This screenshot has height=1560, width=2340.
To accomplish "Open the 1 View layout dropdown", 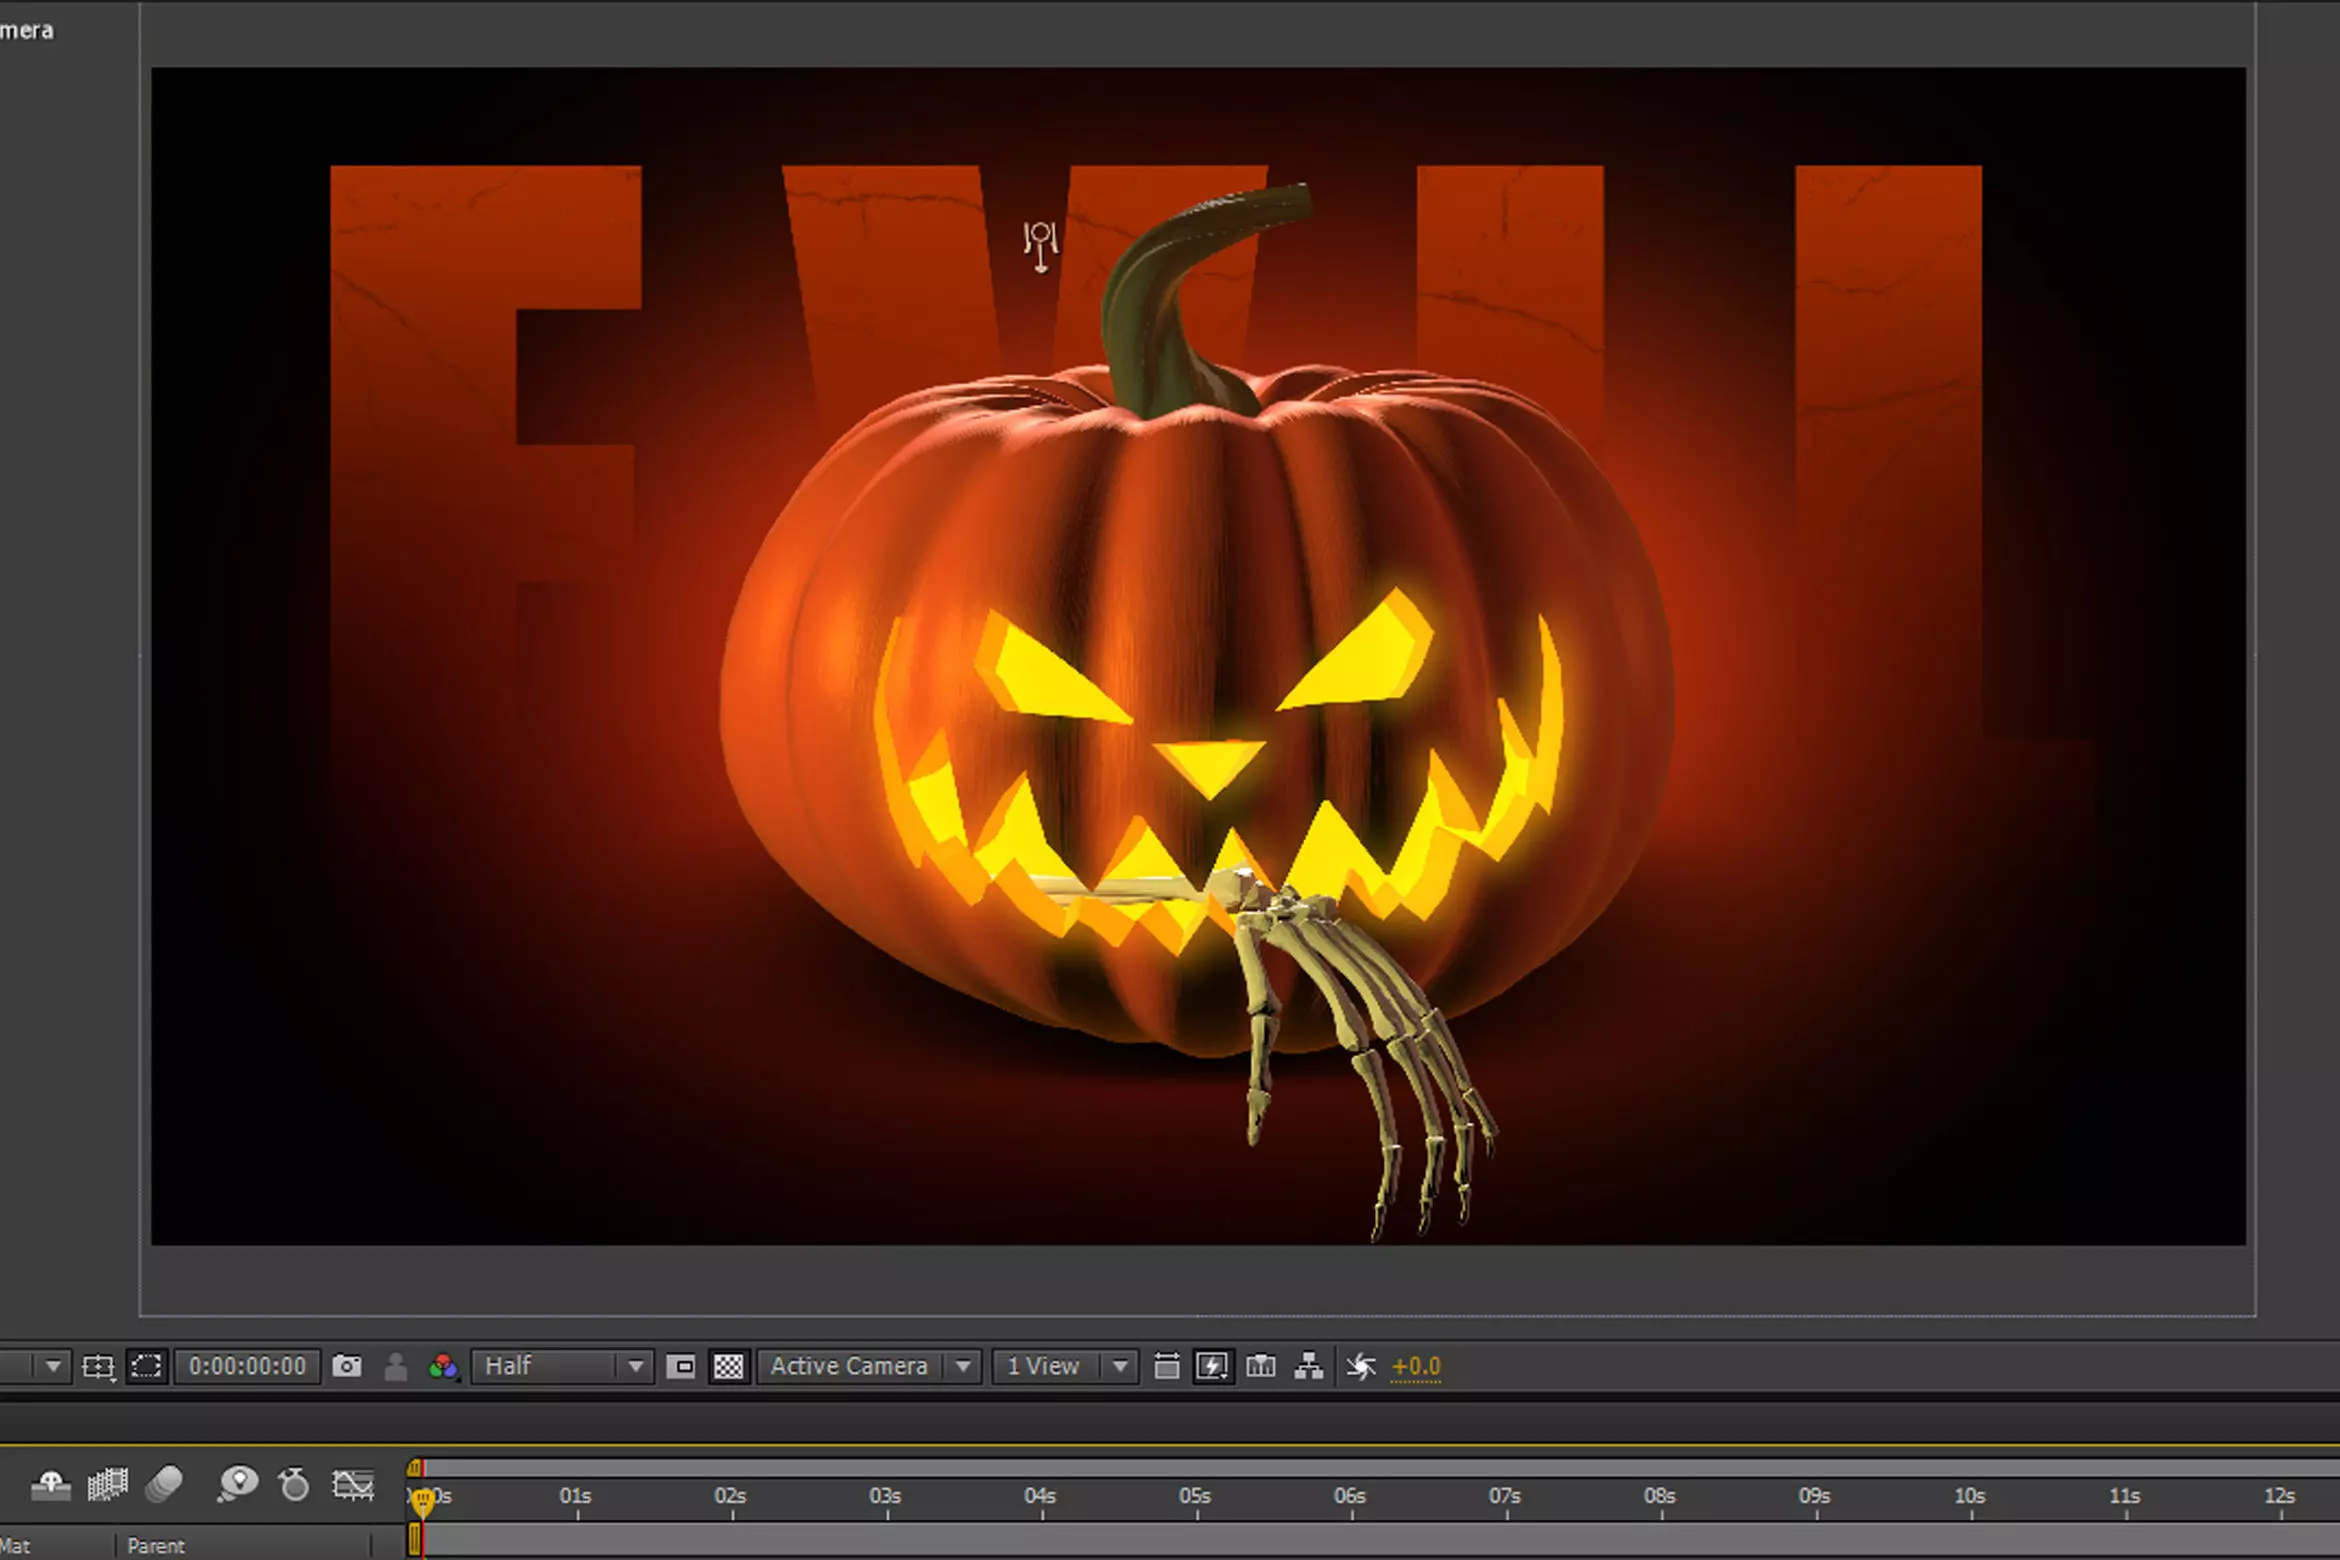I will coord(1065,1366).
